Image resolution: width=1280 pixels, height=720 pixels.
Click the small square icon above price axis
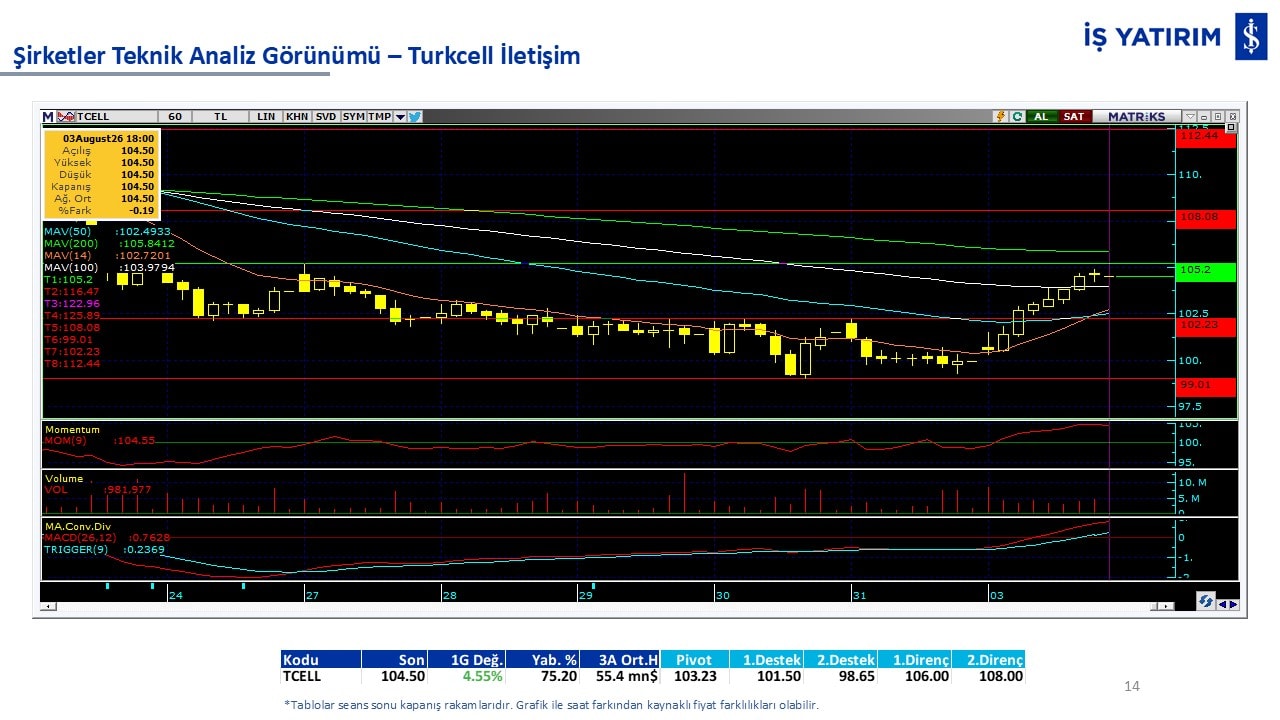point(1231,127)
